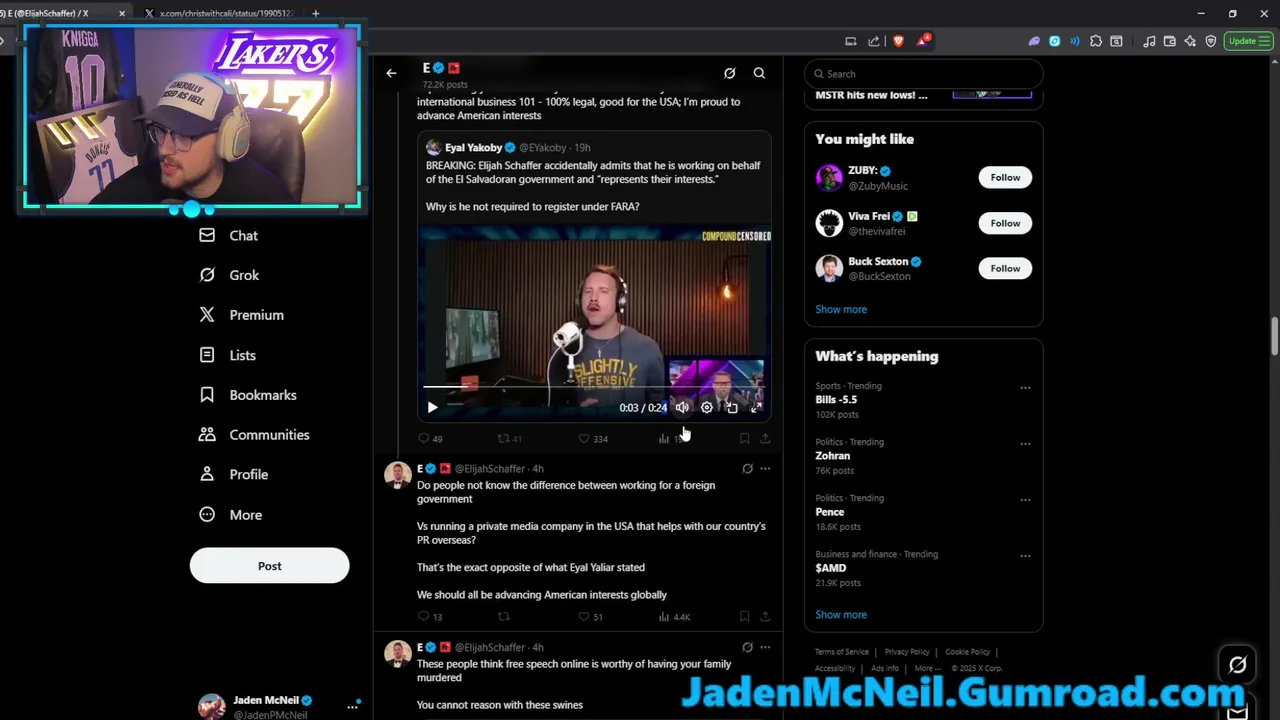The height and width of the screenshot is (720, 1280).
Task: Open Brave VPN shield icon in toolbar
Action: click(1211, 41)
